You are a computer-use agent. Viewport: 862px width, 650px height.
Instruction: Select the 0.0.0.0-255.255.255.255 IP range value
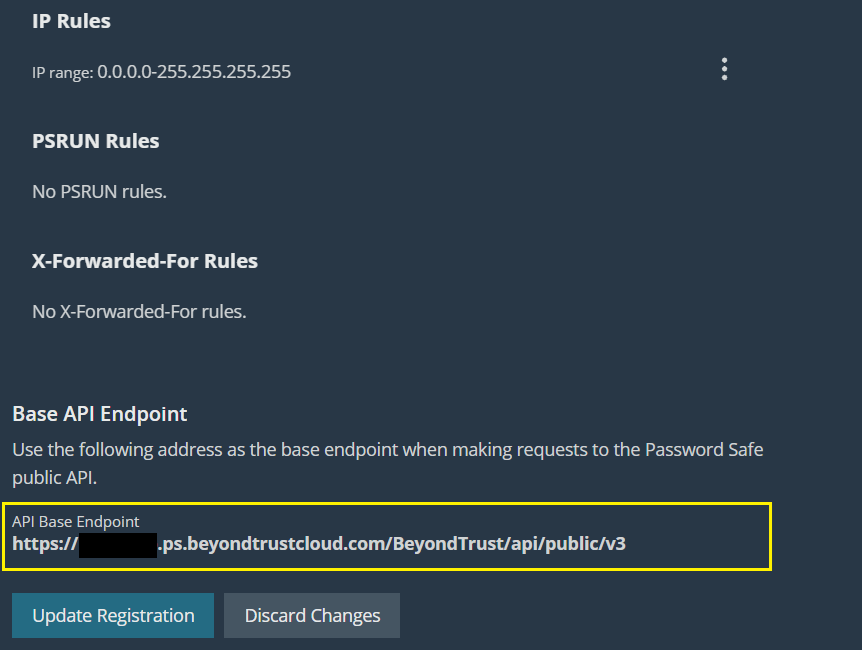coord(194,72)
